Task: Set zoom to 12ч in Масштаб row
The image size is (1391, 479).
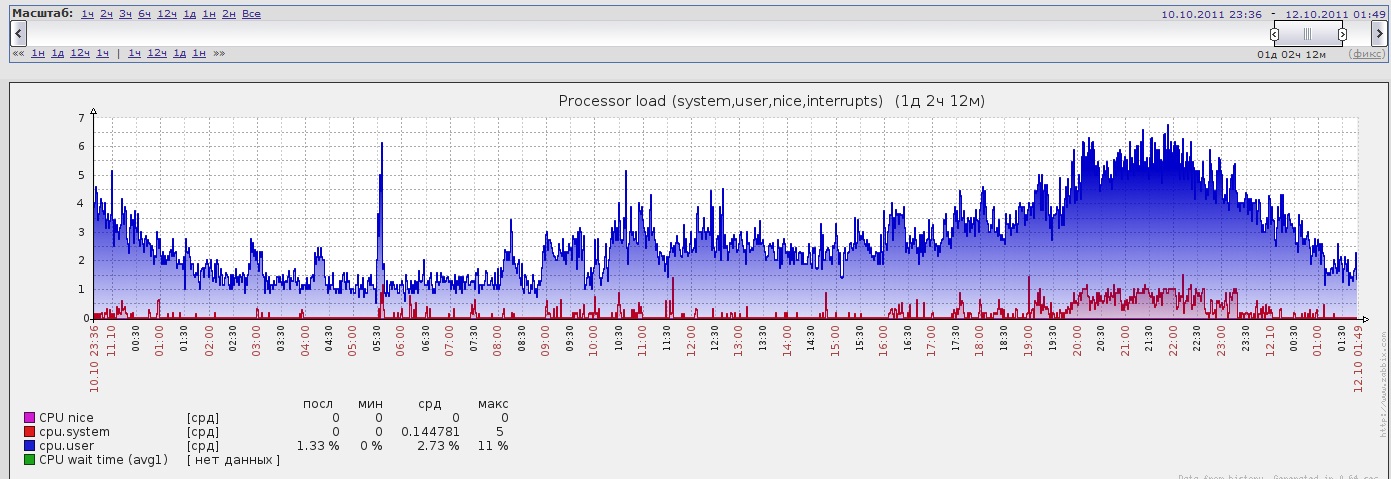Action: click(167, 14)
